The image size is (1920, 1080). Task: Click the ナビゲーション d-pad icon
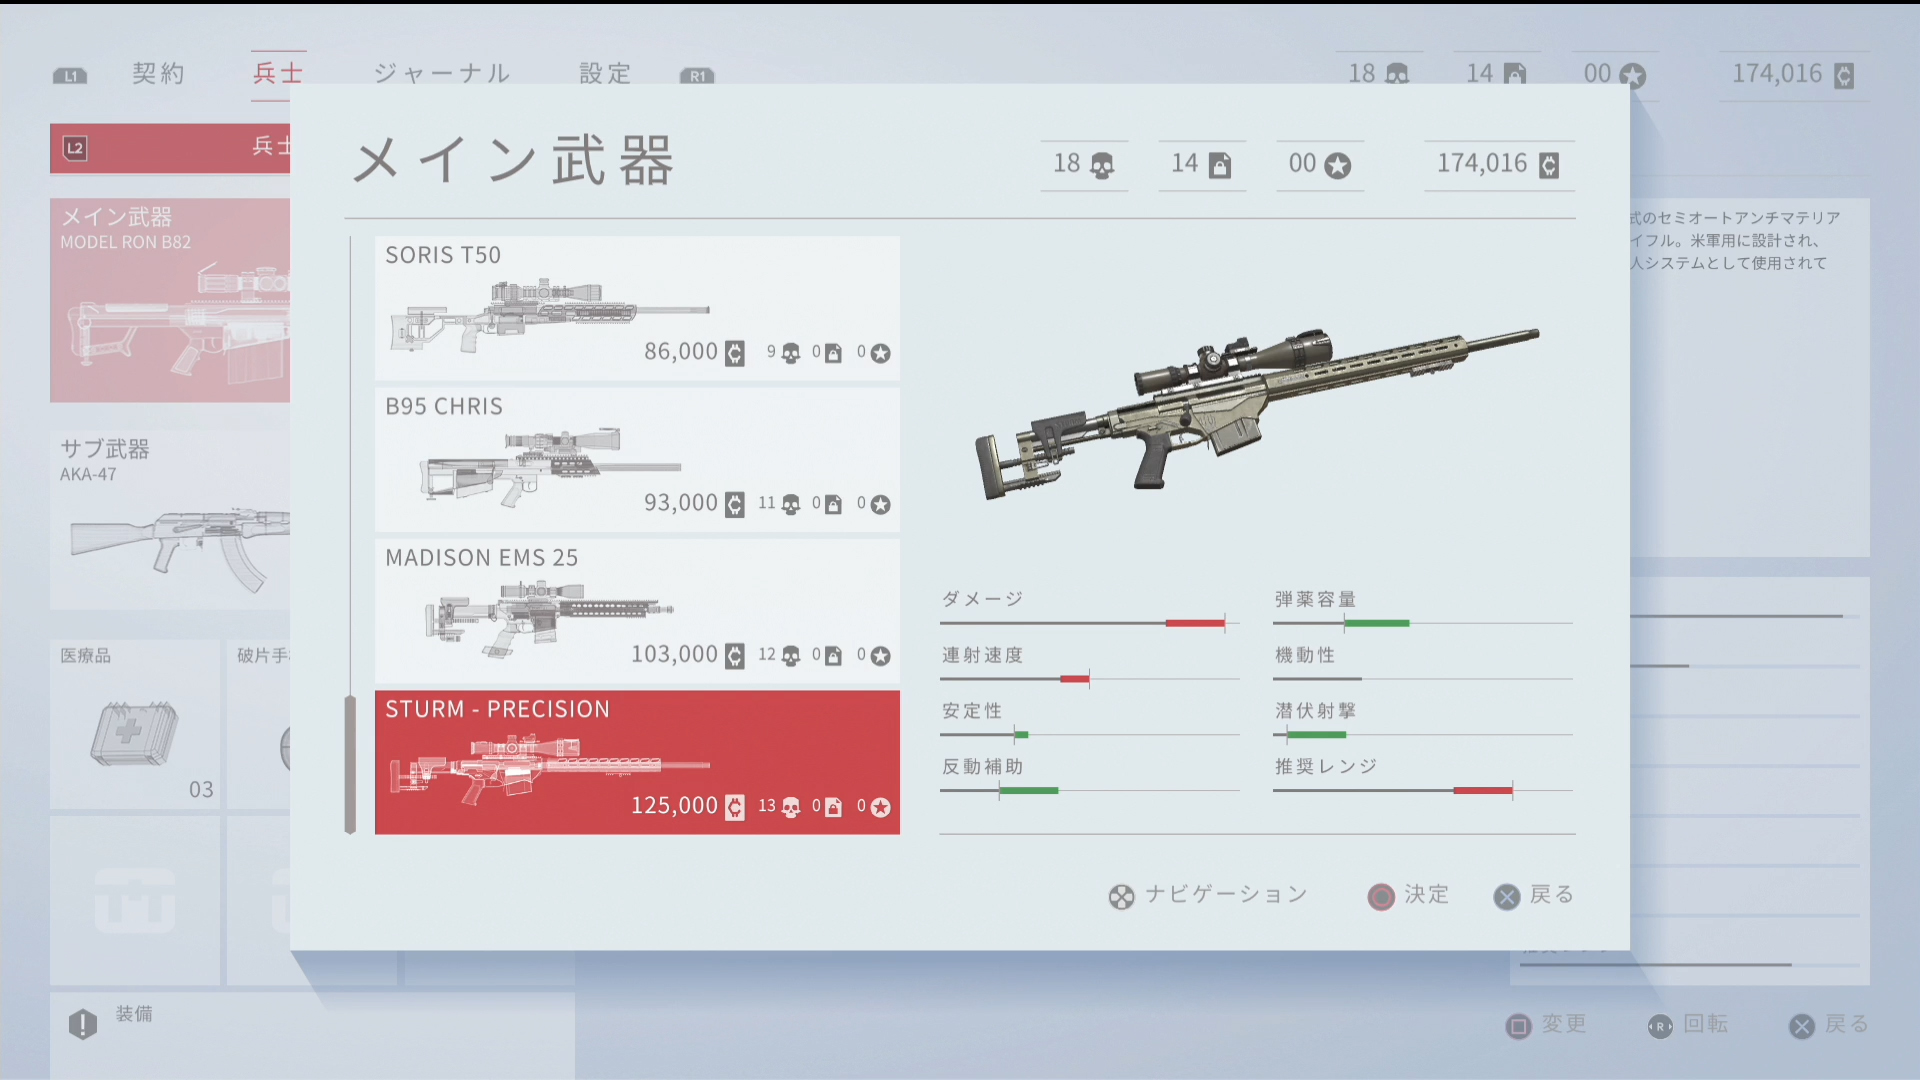1121,897
